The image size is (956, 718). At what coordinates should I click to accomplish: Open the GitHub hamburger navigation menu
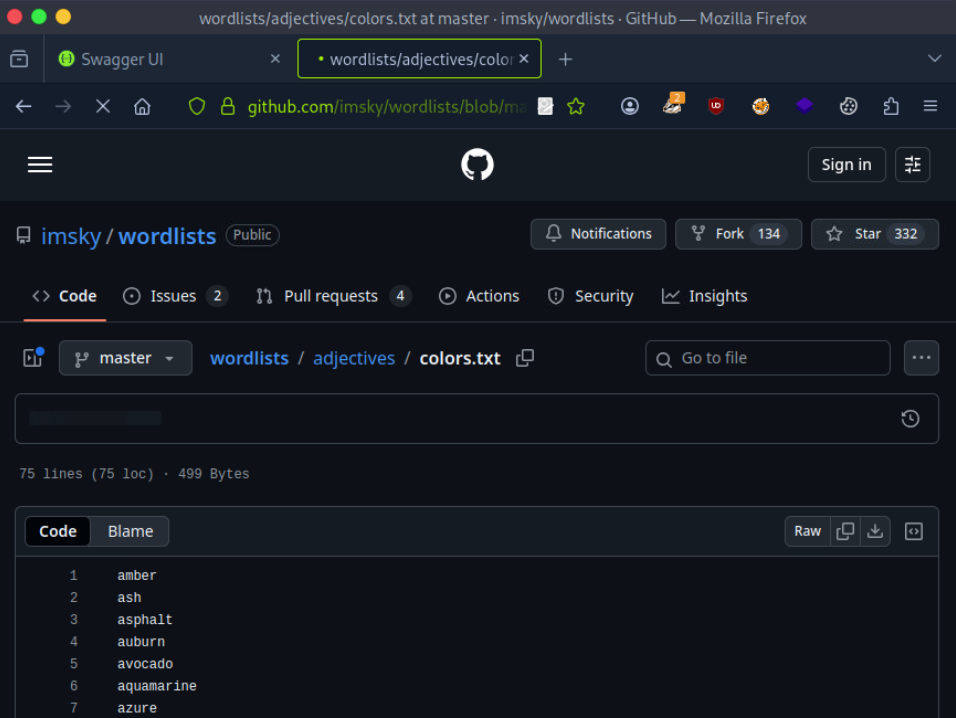[x=40, y=165]
